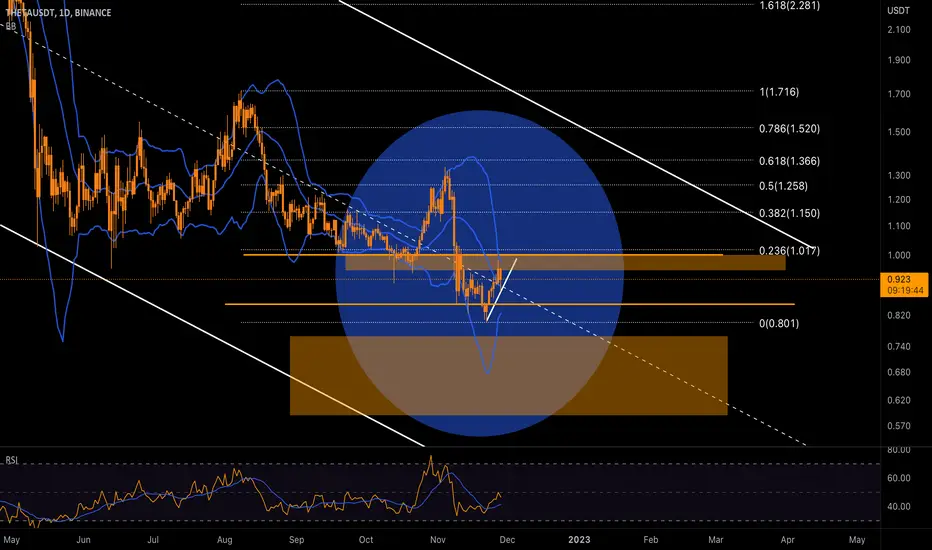Click the 1.618(2.281) Fibonacci level label
The height and width of the screenshot is (550, 932).
pyautogui.click(x=789, y=6)
